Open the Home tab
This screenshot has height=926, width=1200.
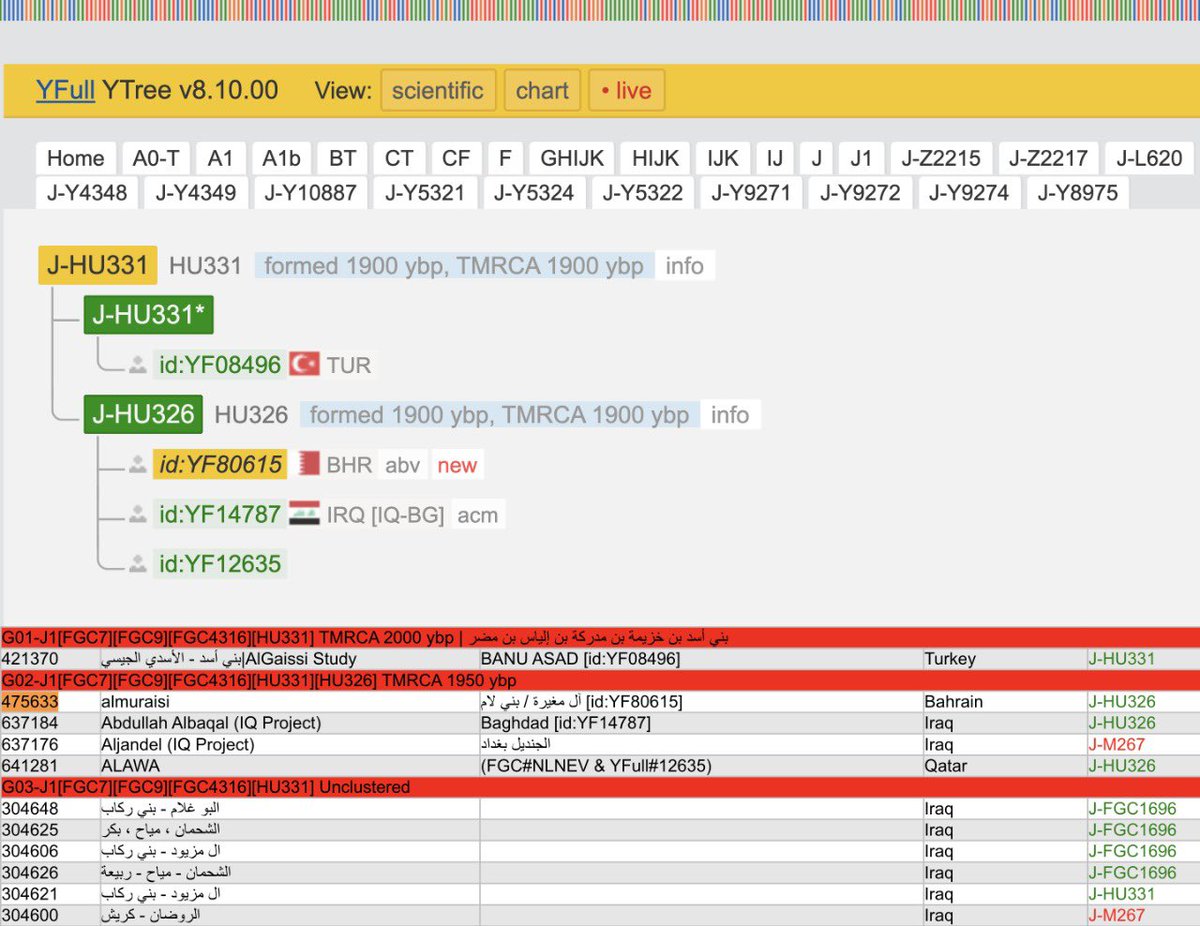pyautogui.click(x=75, y=158)
